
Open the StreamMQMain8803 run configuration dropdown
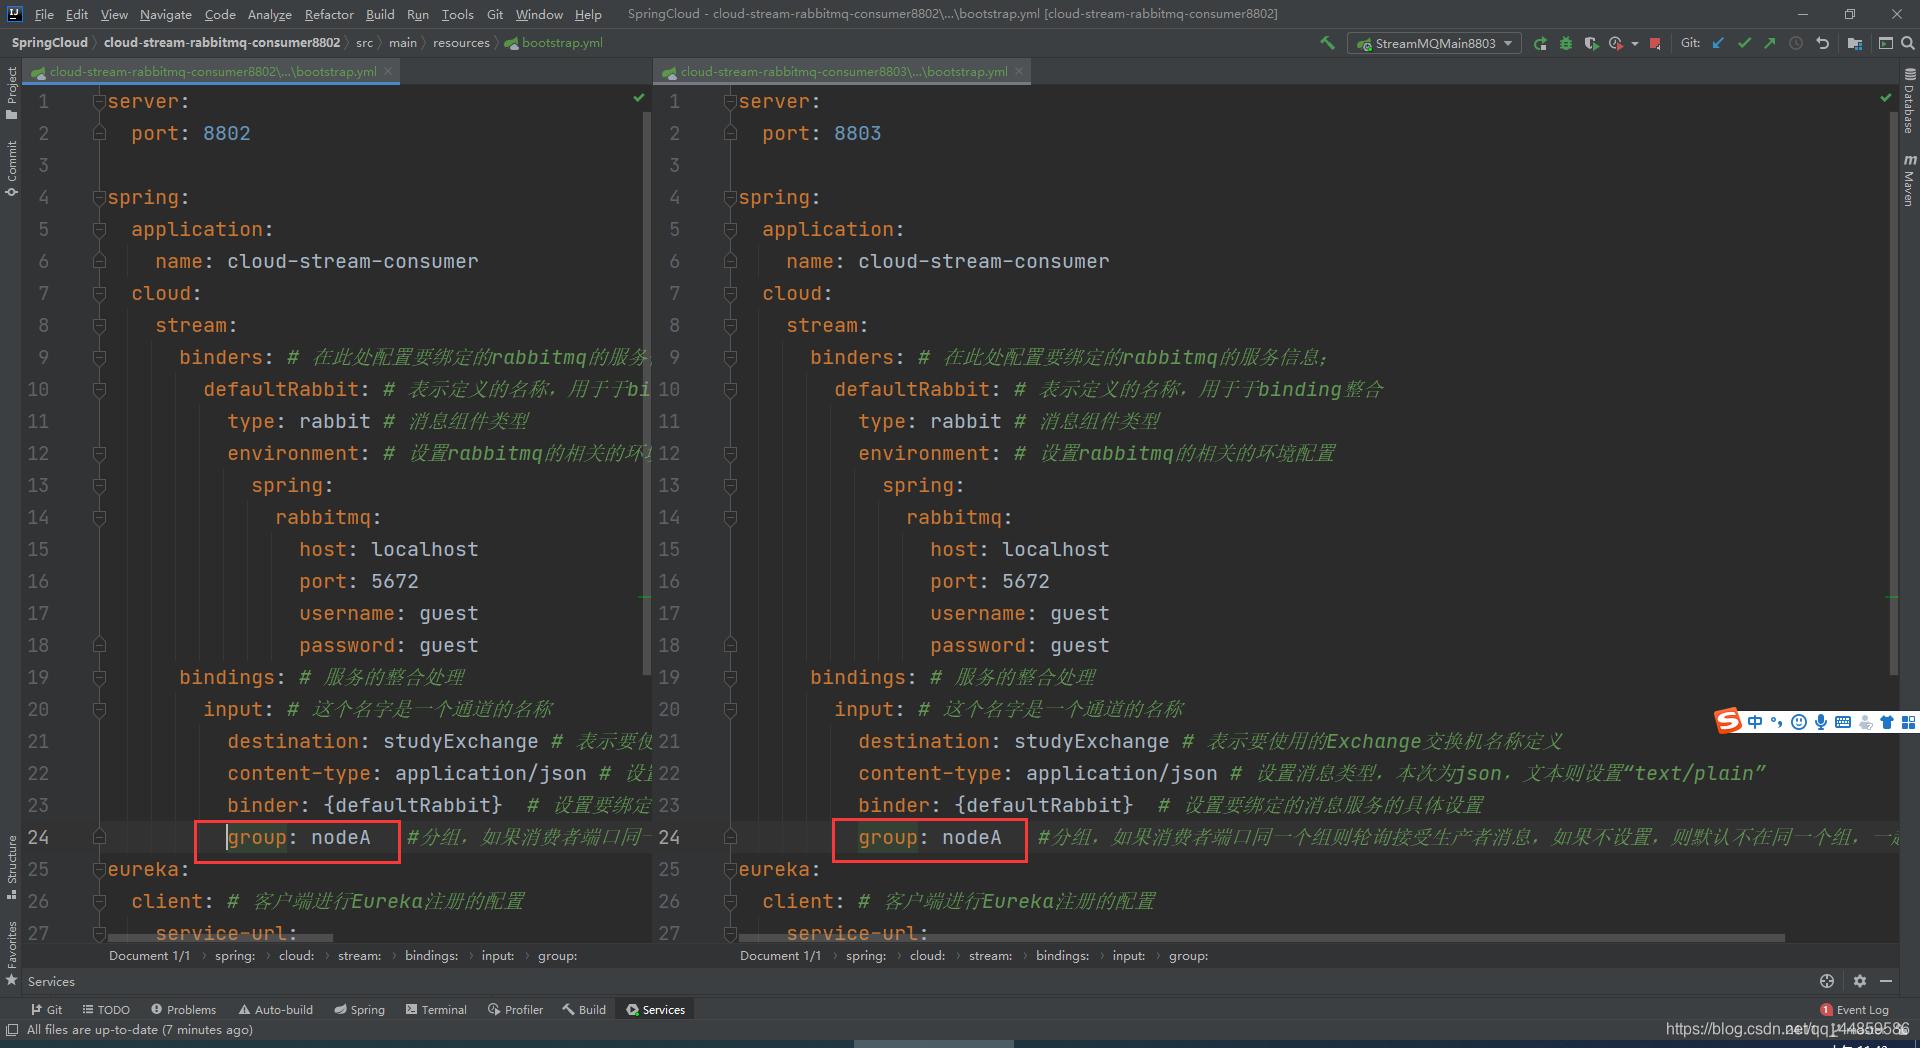[x=1434, y=43]
